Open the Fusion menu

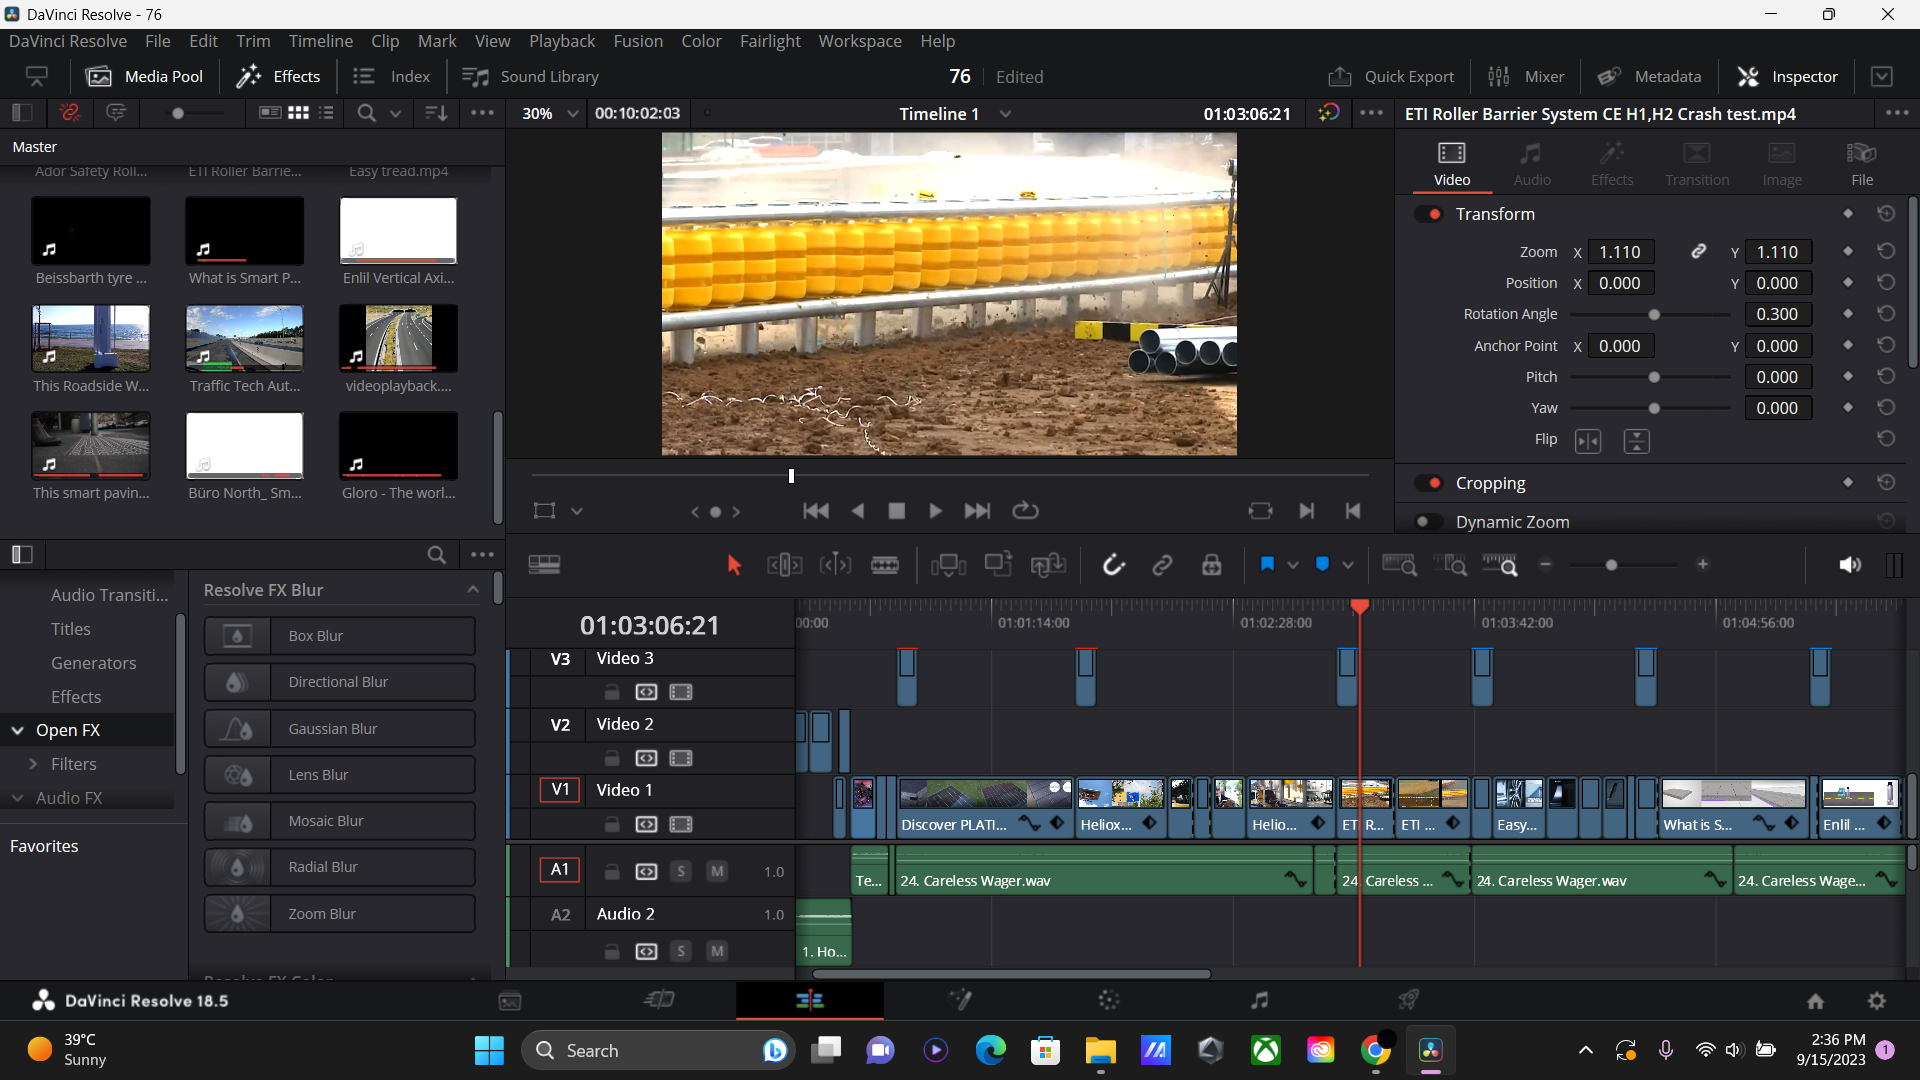(637, 41)
